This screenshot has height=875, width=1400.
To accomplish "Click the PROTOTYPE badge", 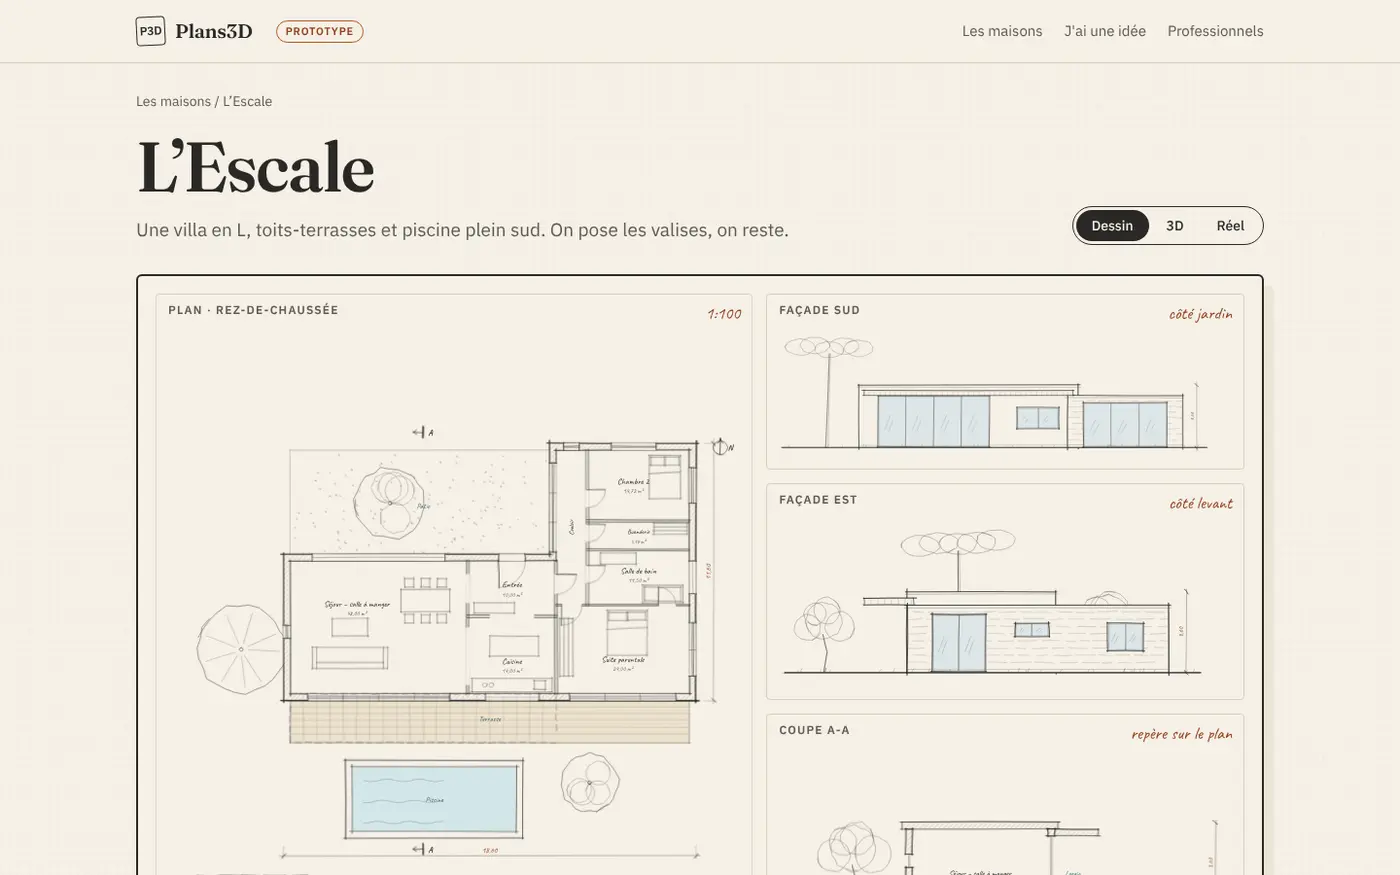I will click(320, 32).
